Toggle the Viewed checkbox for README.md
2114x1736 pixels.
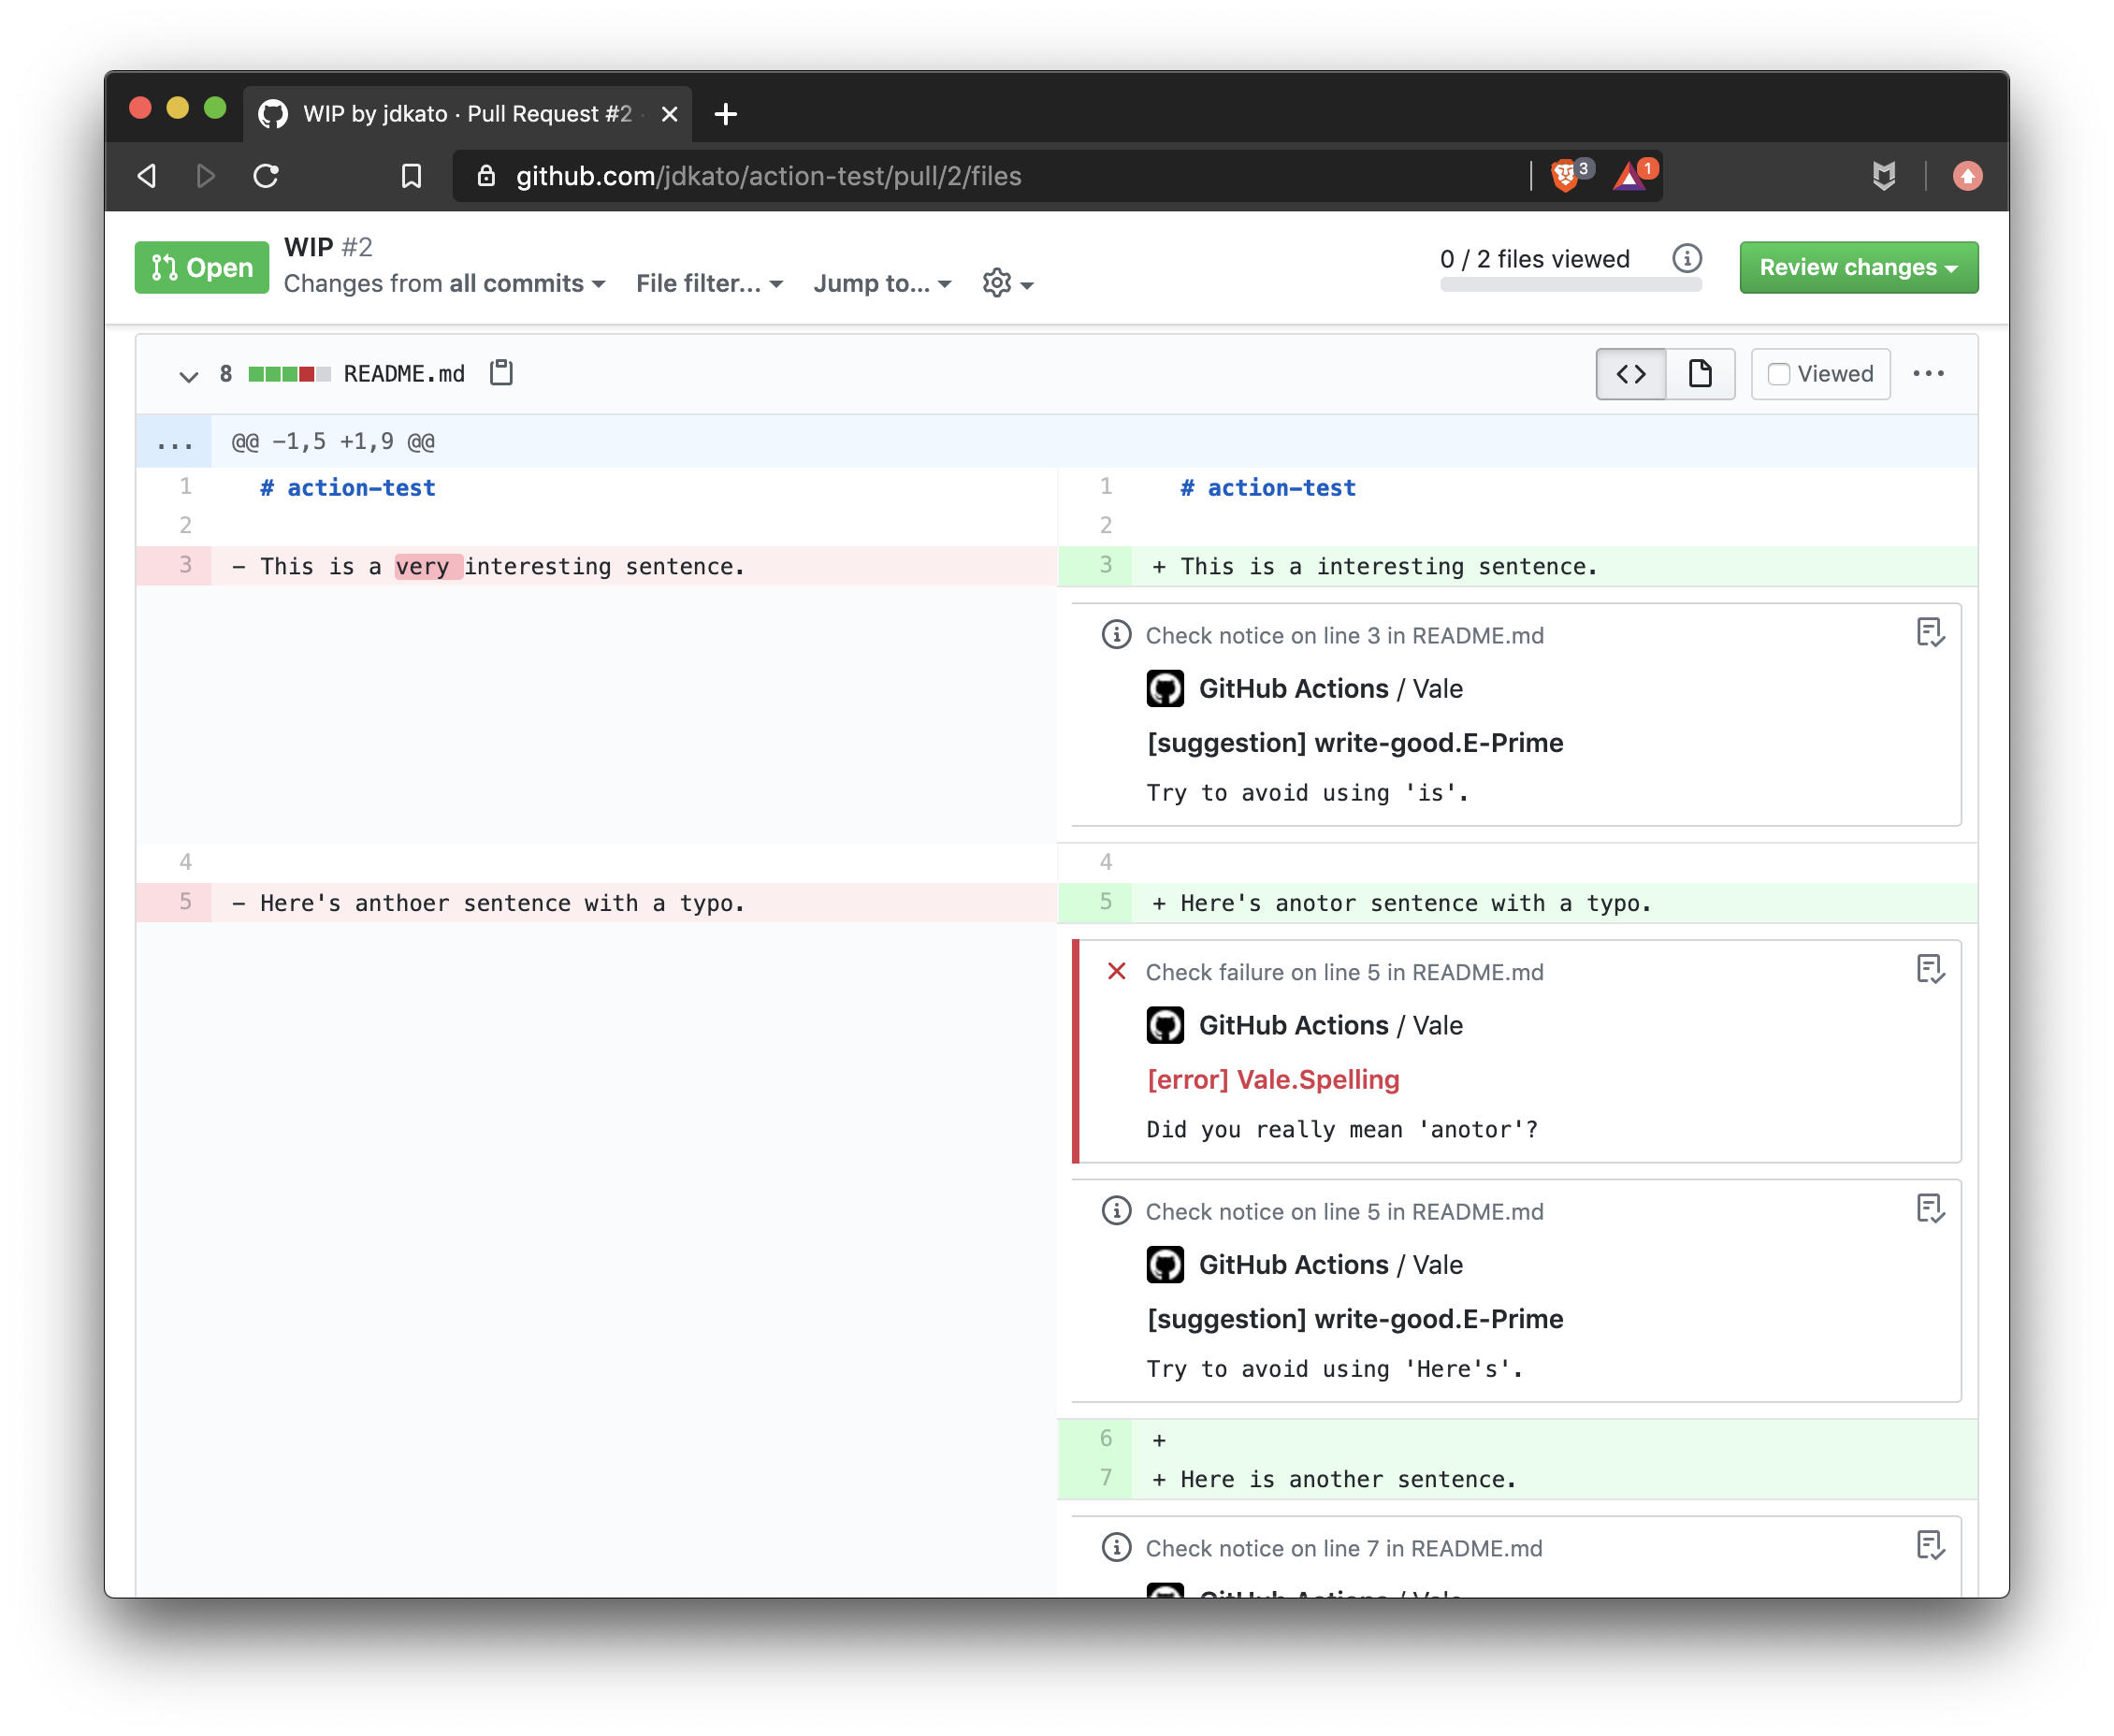tap(1780, 374)
